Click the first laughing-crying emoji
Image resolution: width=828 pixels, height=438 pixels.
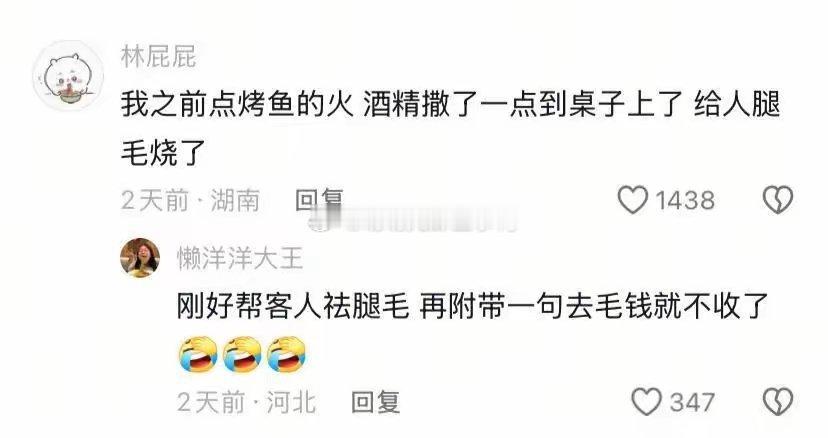pos(199,354)
